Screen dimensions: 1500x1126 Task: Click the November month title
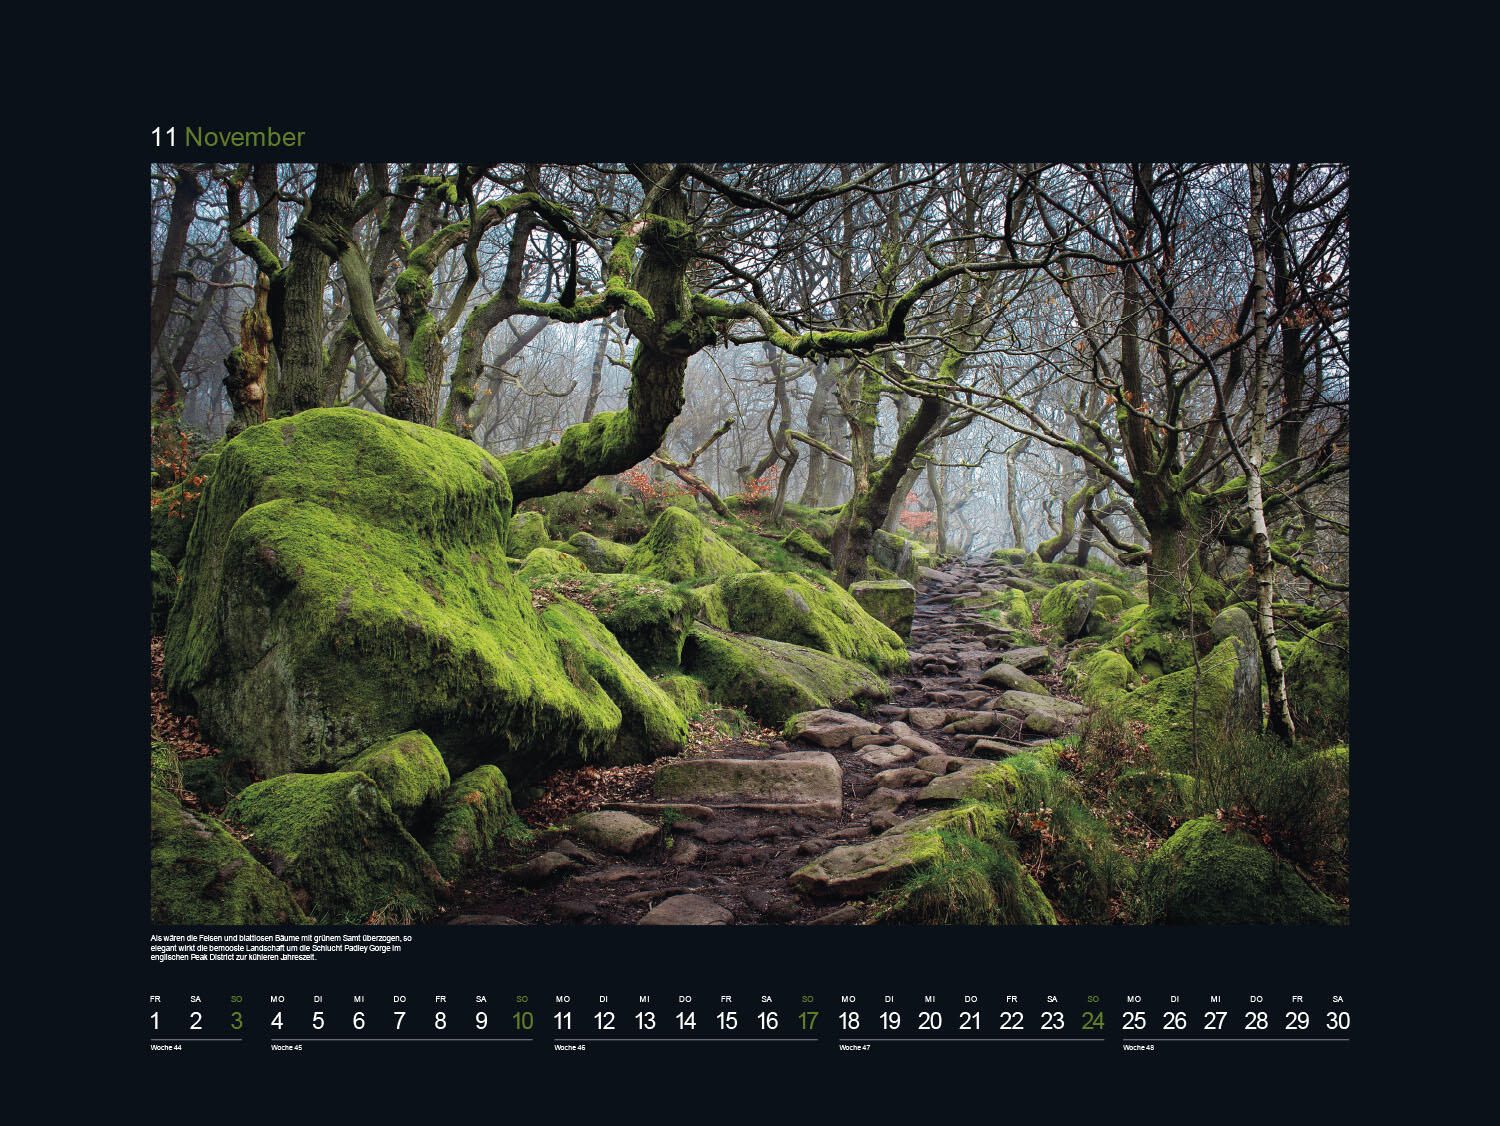(245, 137)
